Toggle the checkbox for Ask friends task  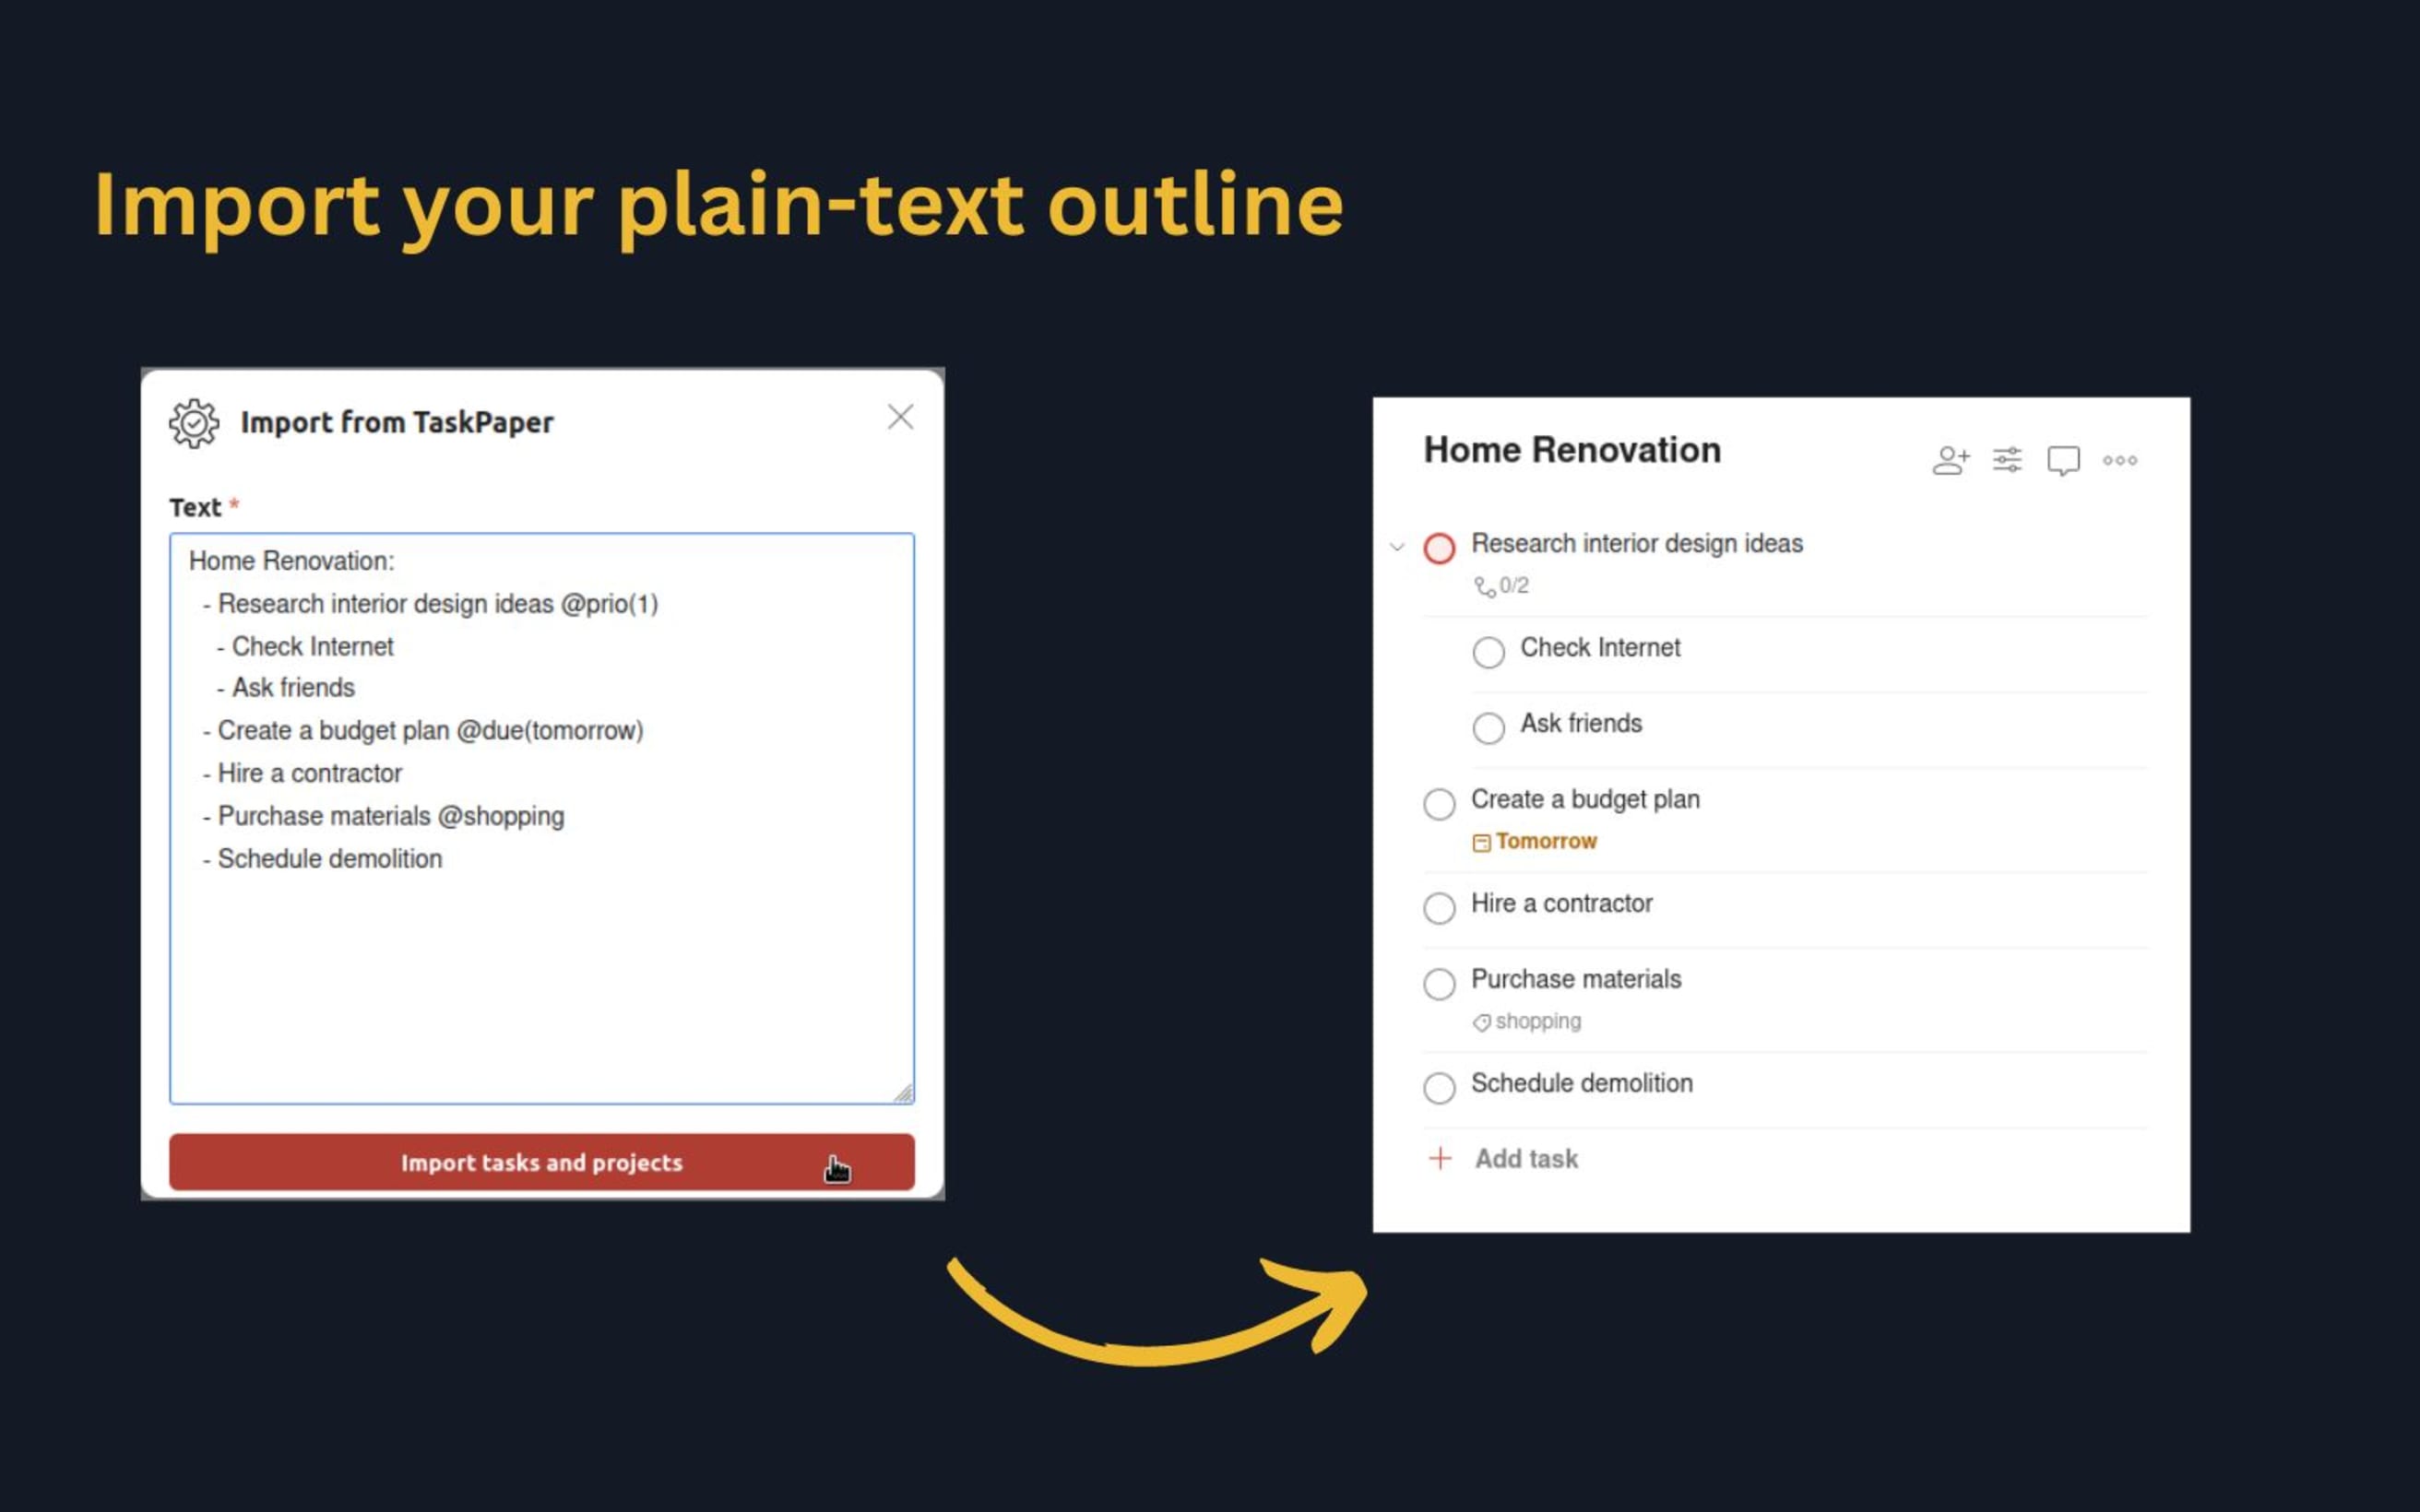pos(1489,723)
